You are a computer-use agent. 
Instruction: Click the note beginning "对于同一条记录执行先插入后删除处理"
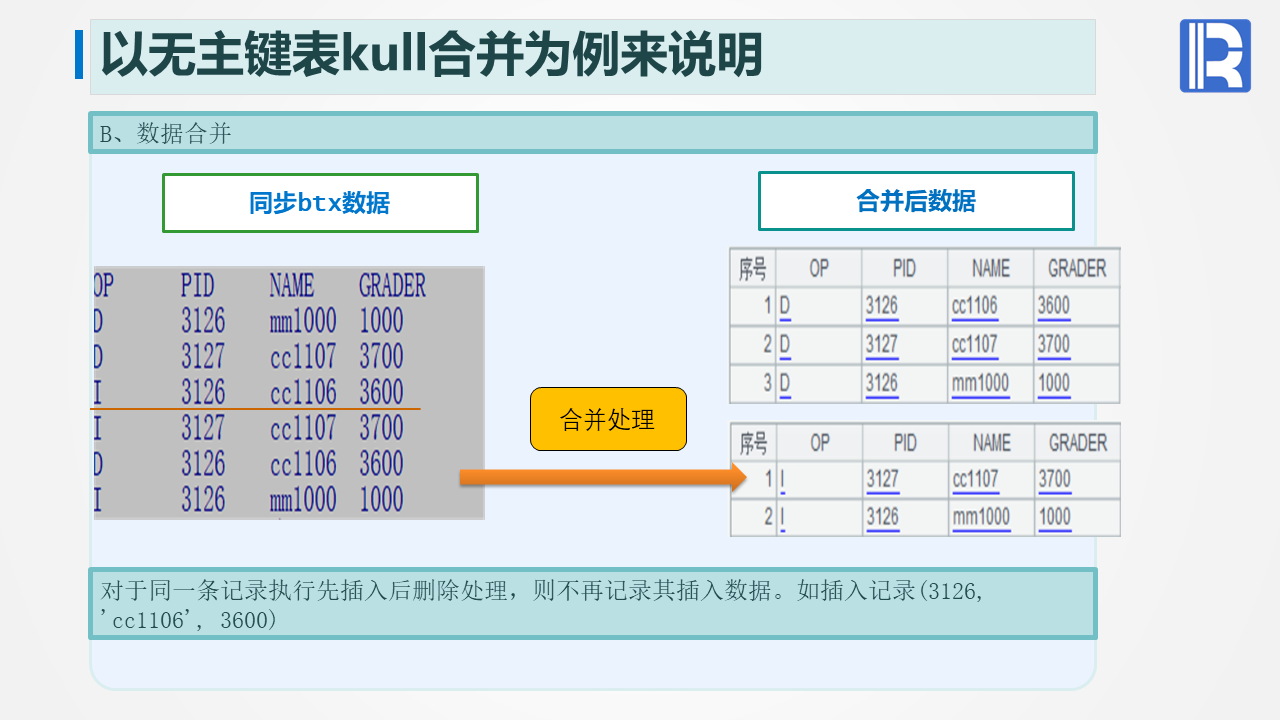593,604
